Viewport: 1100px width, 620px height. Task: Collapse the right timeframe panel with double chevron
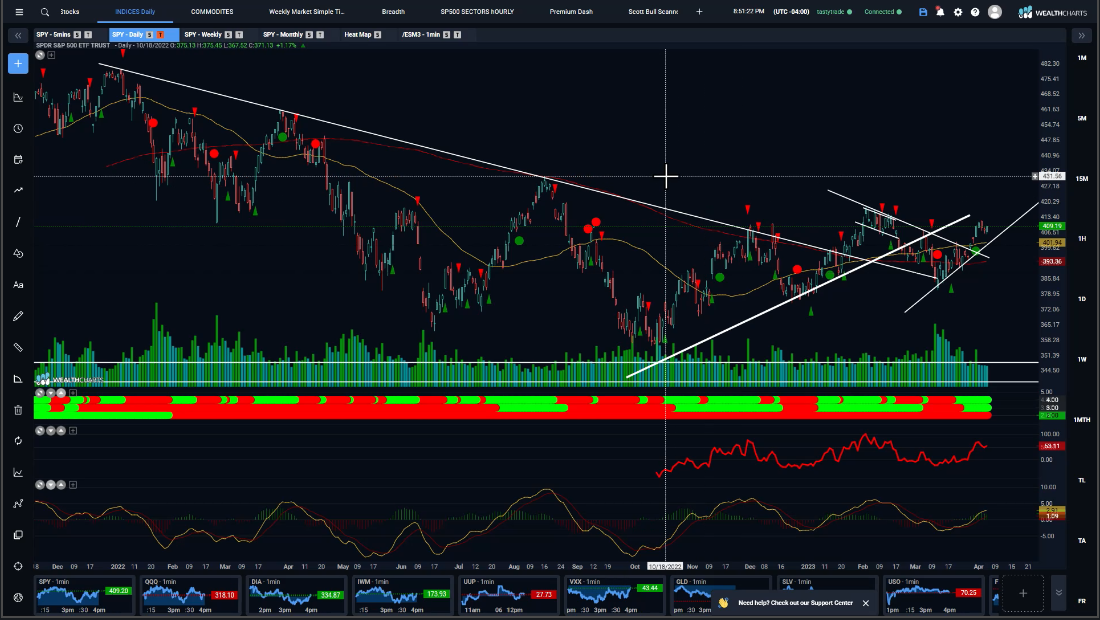click(1082, 35)
